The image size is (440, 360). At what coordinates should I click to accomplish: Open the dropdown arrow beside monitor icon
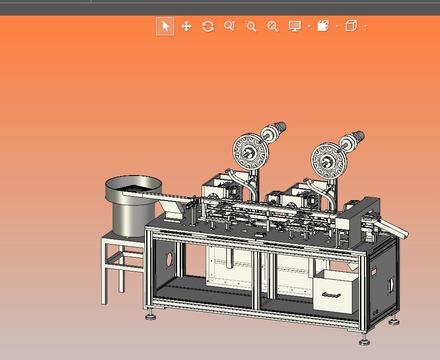point(309,26)
